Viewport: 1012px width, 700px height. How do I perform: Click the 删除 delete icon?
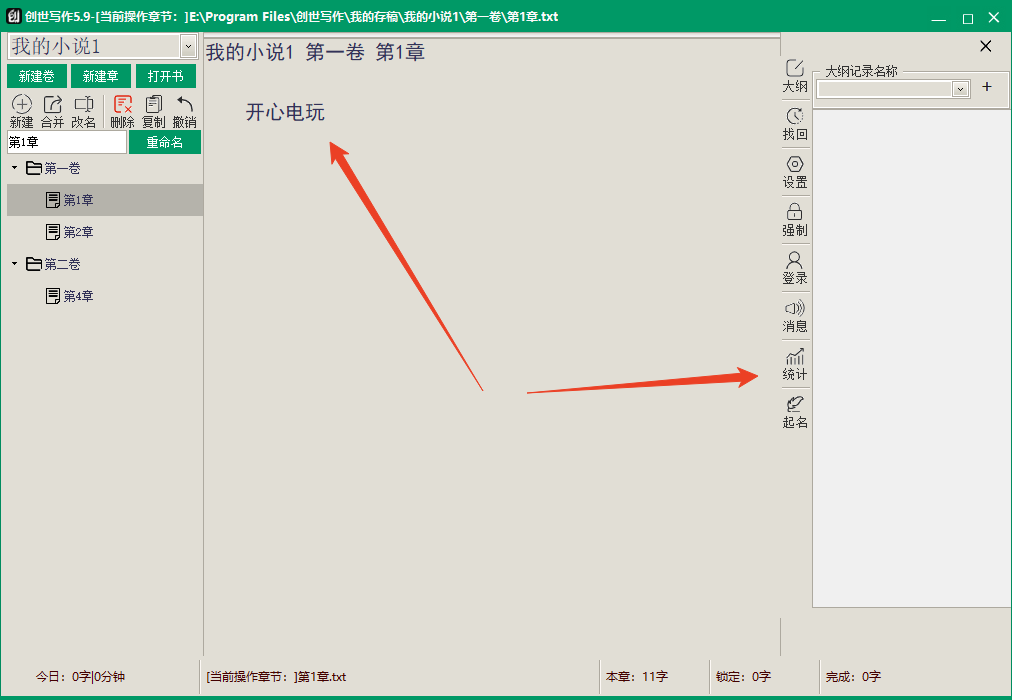tap(123, 105)
